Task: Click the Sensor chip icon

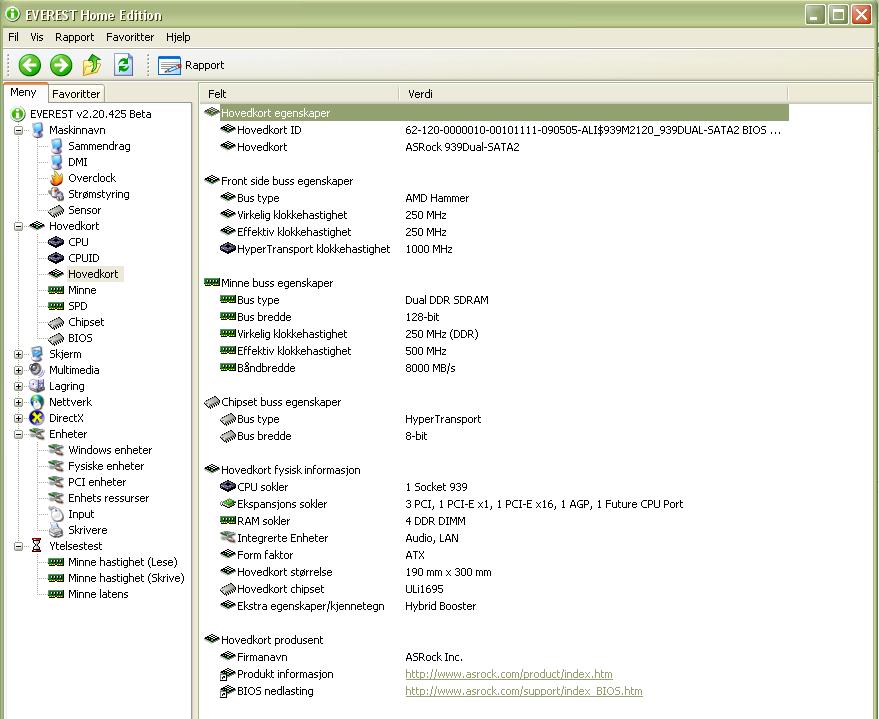Action: (56, 210)
